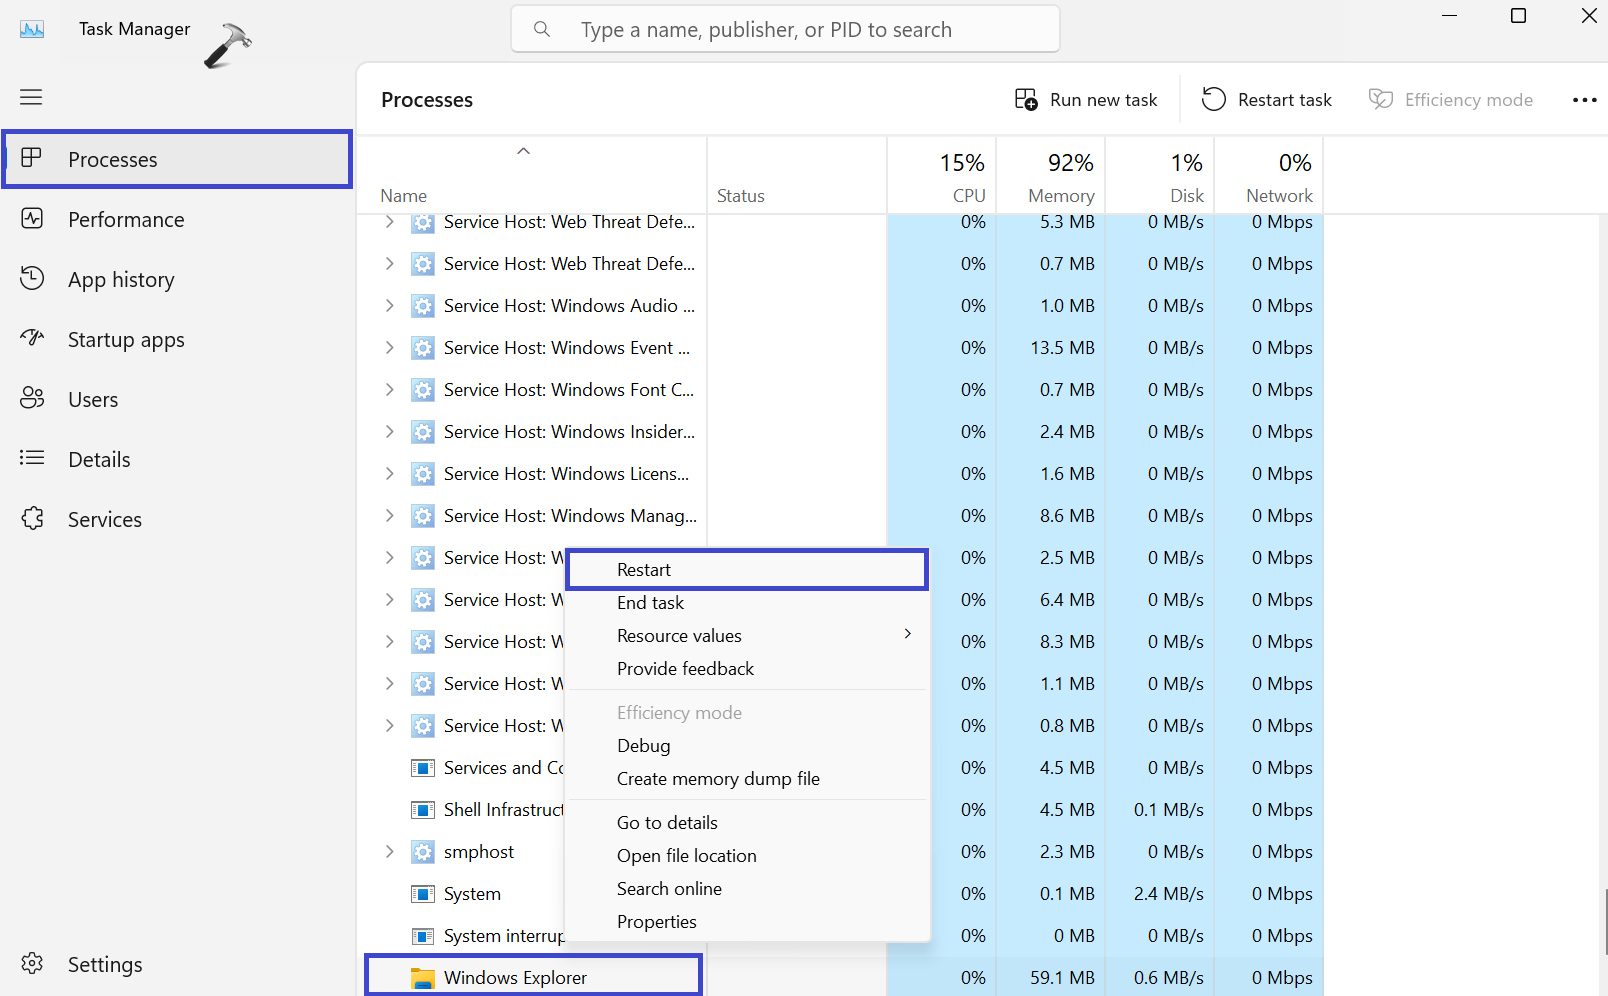This screenshot has height=996, width=1608.
Task: Select End task from context menu
Action: tap(651, 603)
